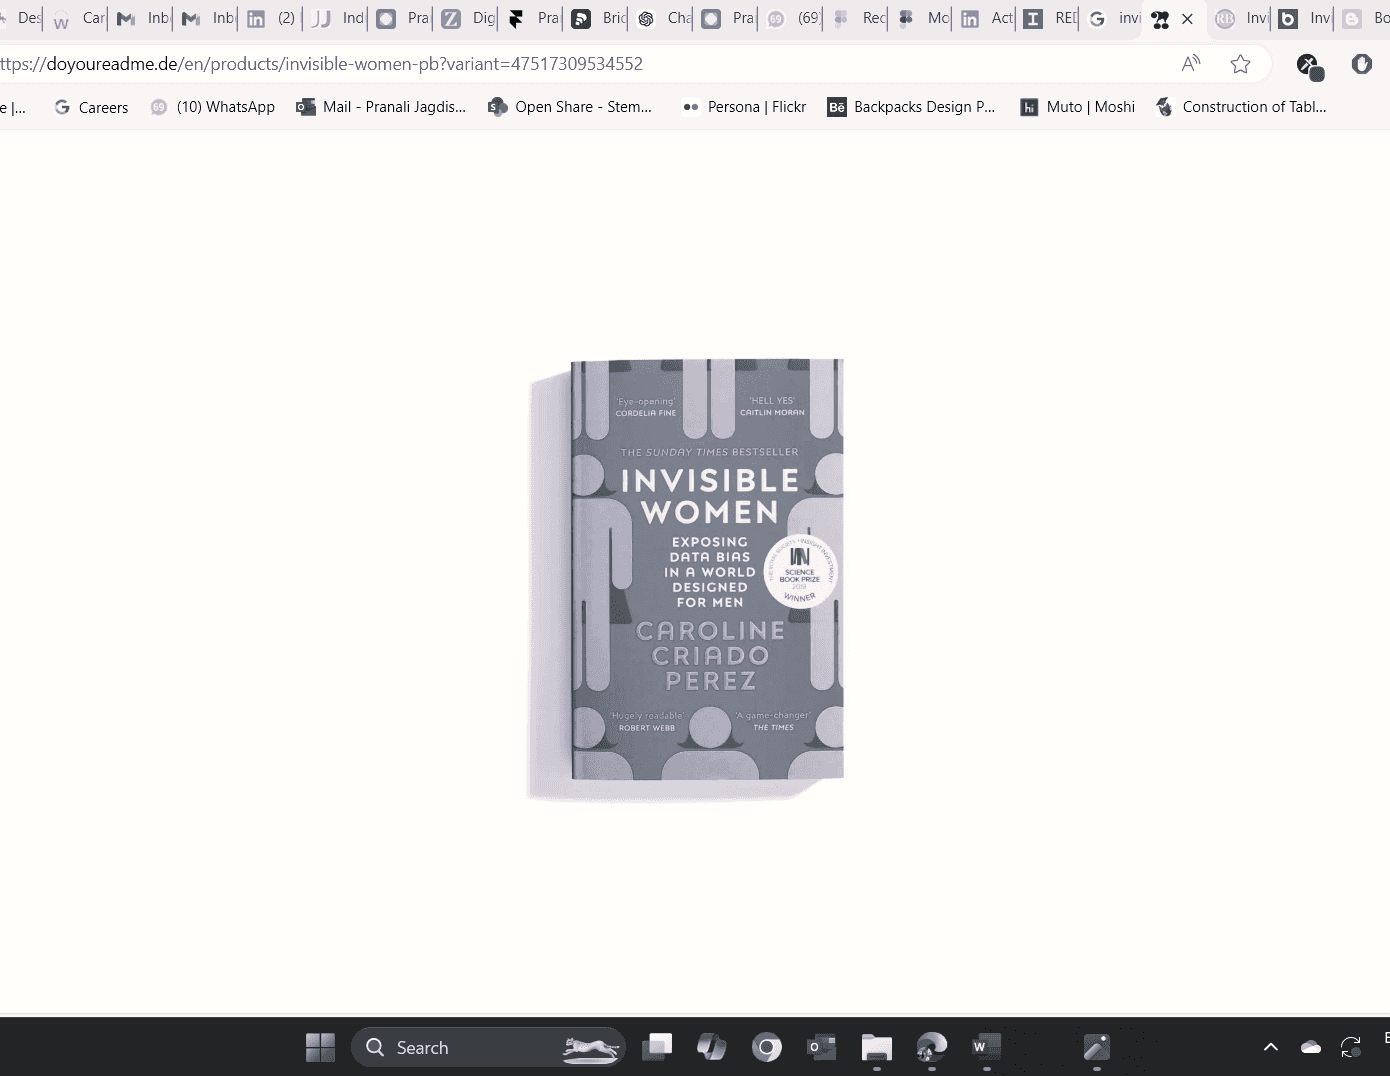Switch to the 'Rec' browser tab
Image resolution: width=1390 pixels, height=1076 pixels.
click(858, 19)
